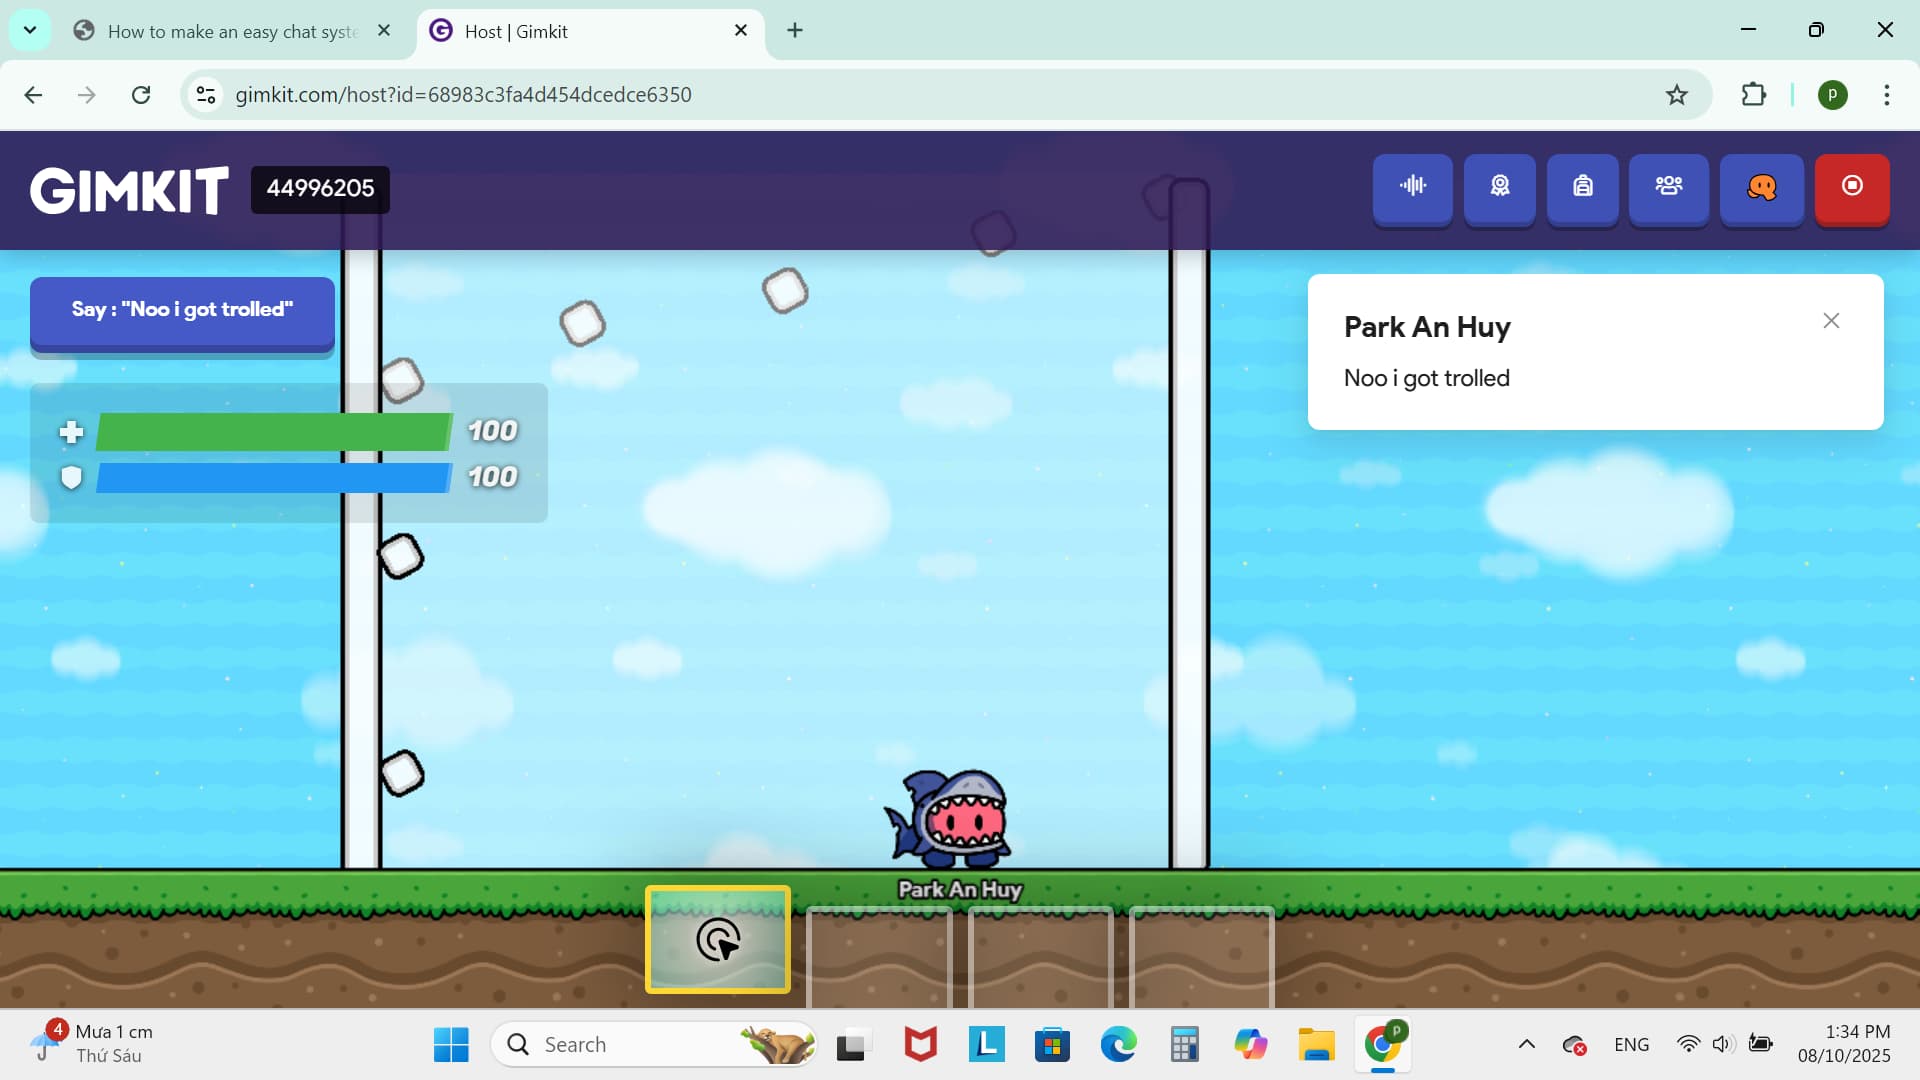The width and height of the screenshot is (1920, 1080).
Task: Expand the tab search dropdown arrow
Action: pos(30,30)
